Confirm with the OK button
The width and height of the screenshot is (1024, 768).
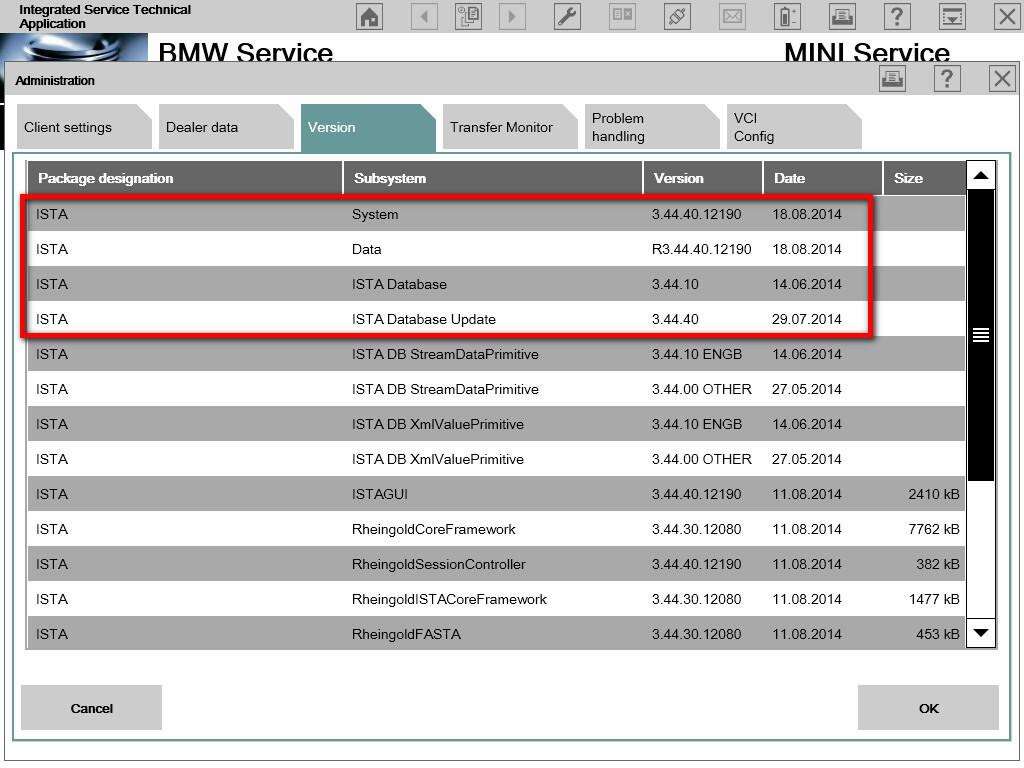point(928,708)
